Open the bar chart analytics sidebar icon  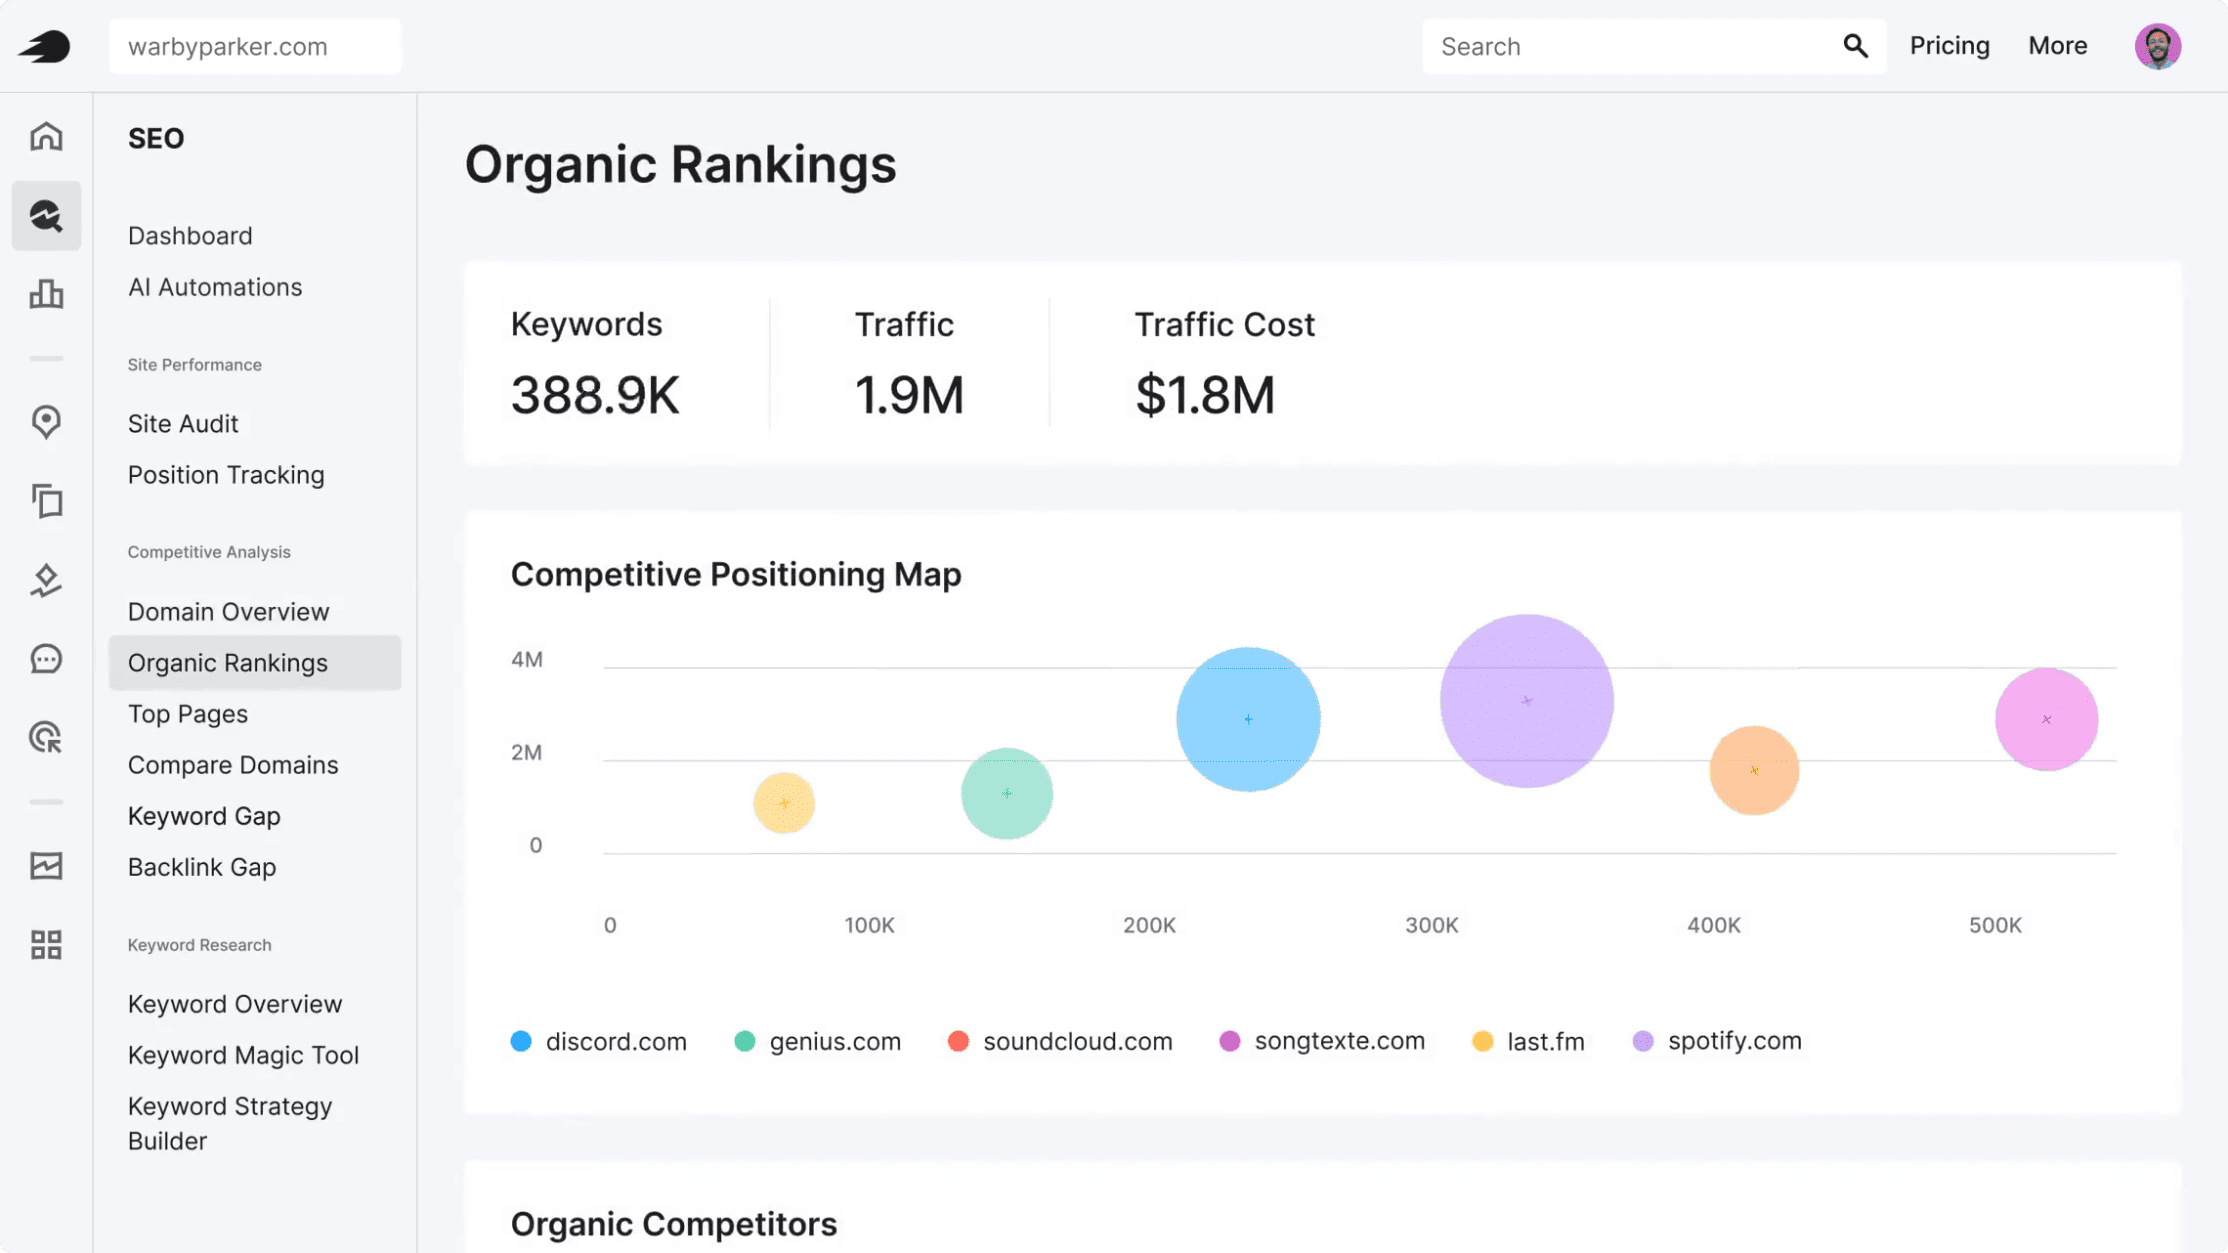tap(46, 294)
